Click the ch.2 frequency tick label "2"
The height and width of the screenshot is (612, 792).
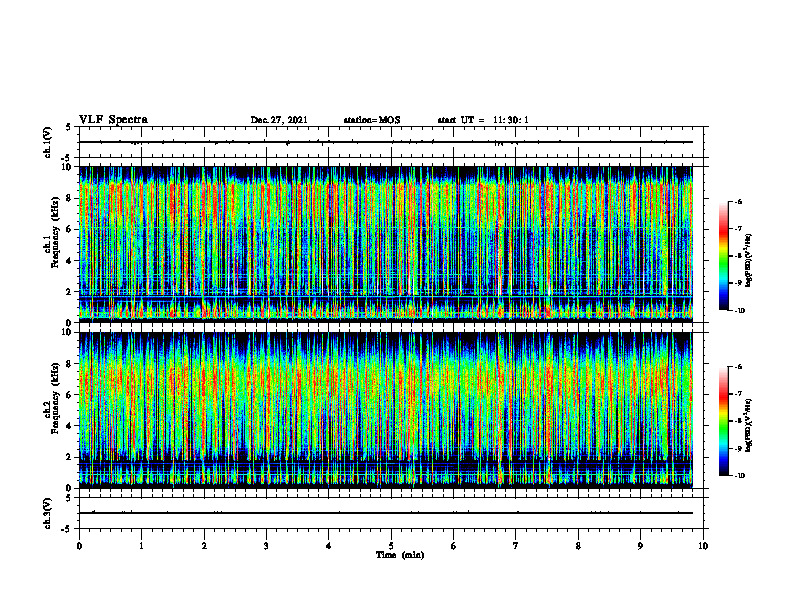pos(69,457)
